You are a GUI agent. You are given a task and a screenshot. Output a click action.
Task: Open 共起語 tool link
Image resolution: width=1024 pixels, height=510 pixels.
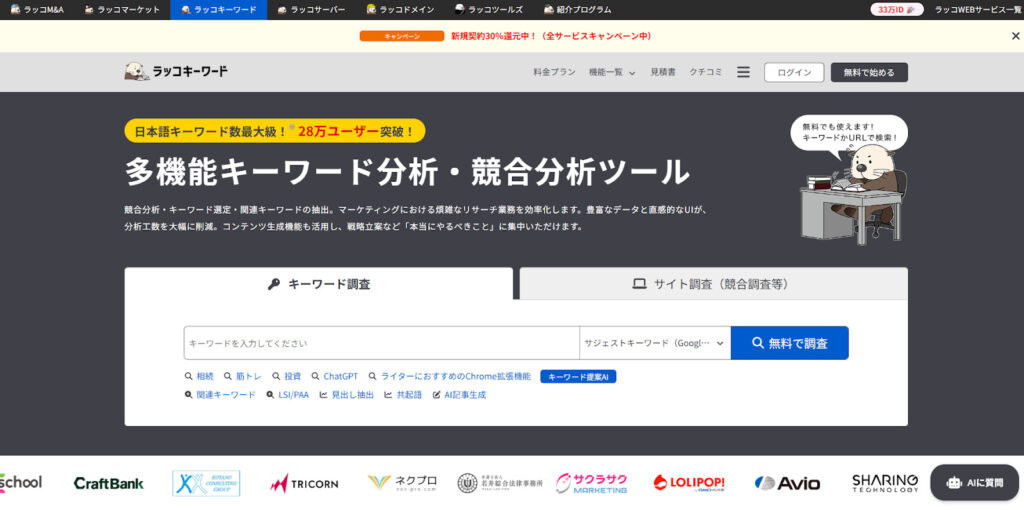point(403,395)
